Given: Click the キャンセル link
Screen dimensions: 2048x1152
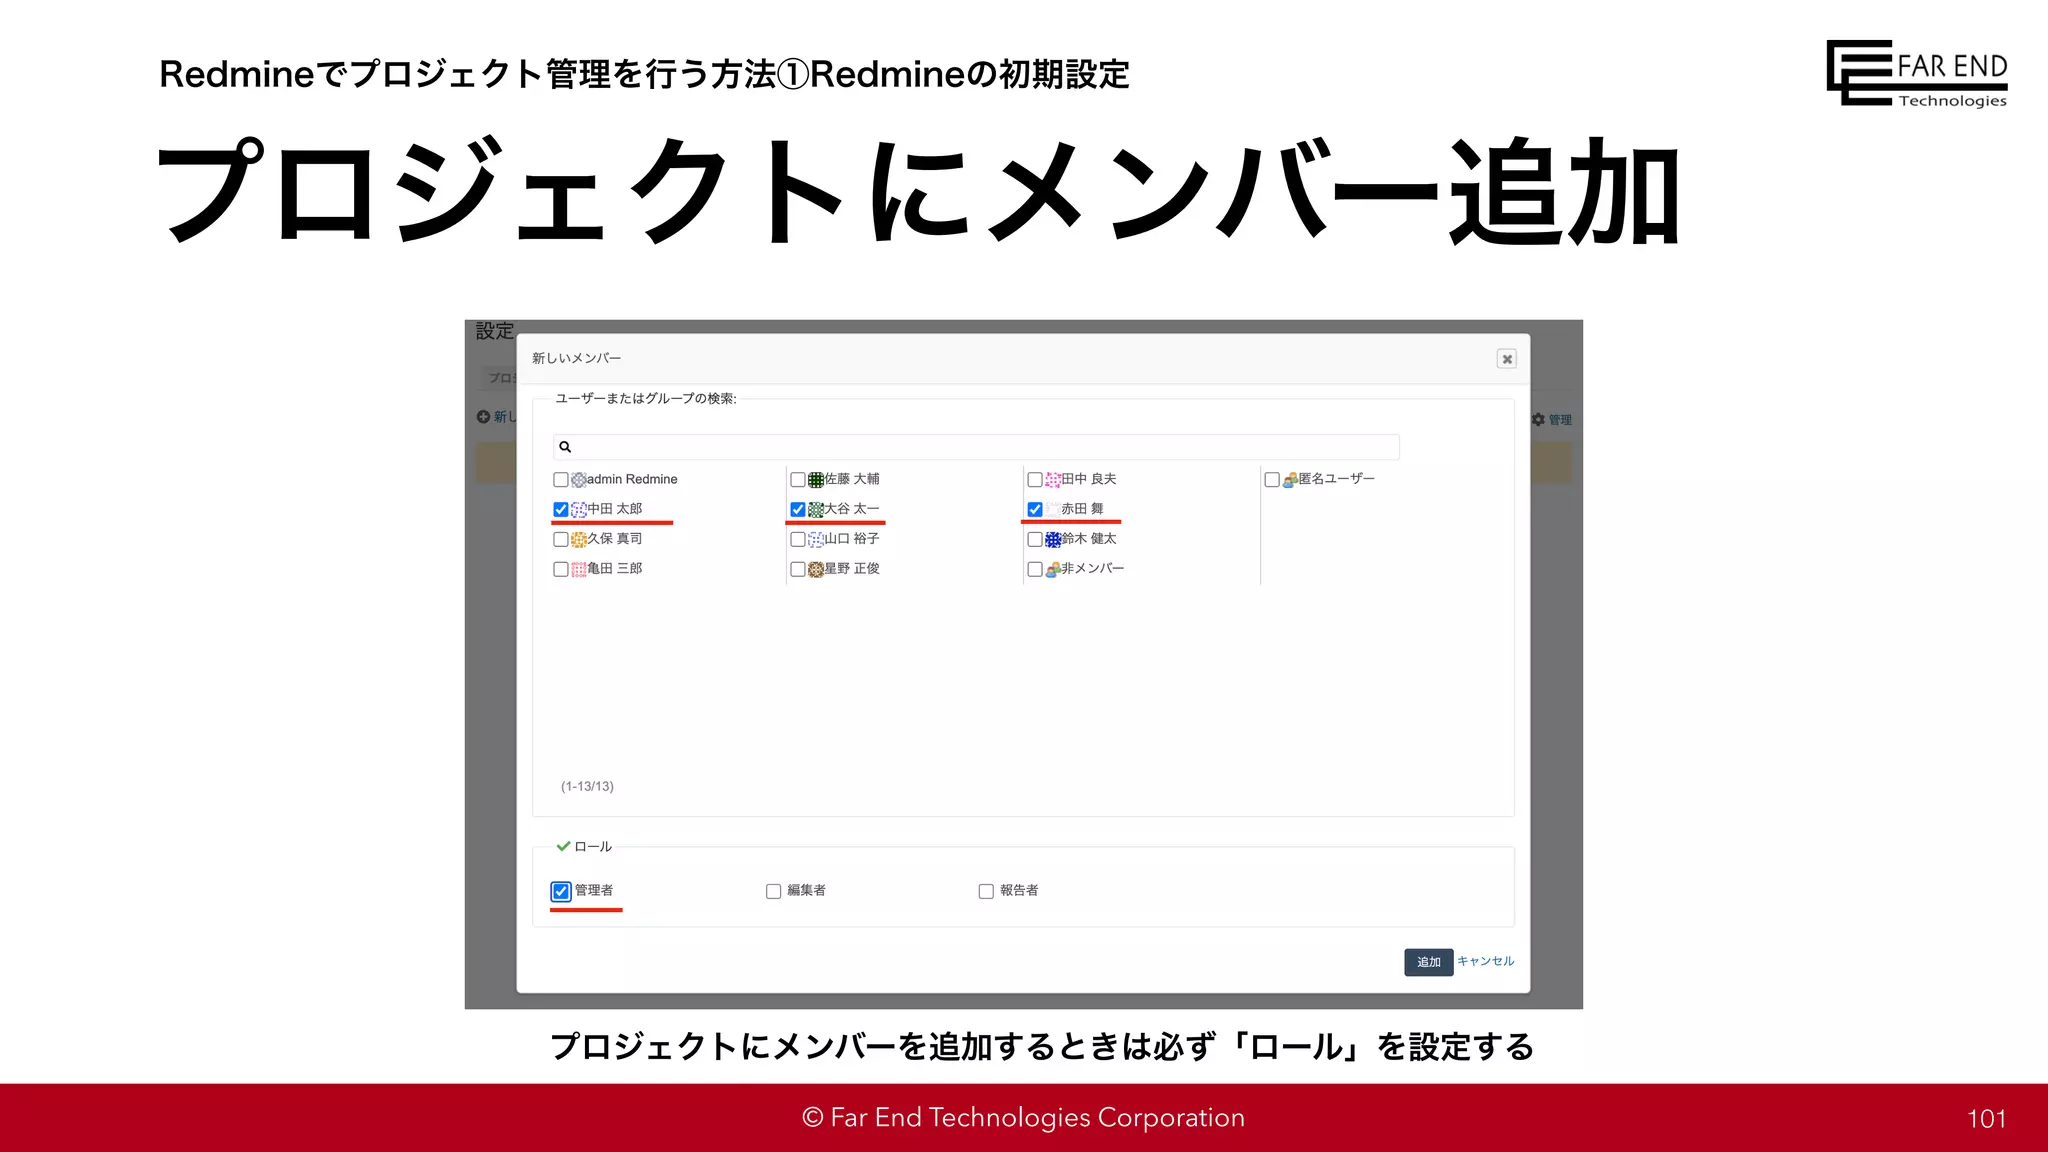Looking at the screenshot, I should coord(1485,961).
